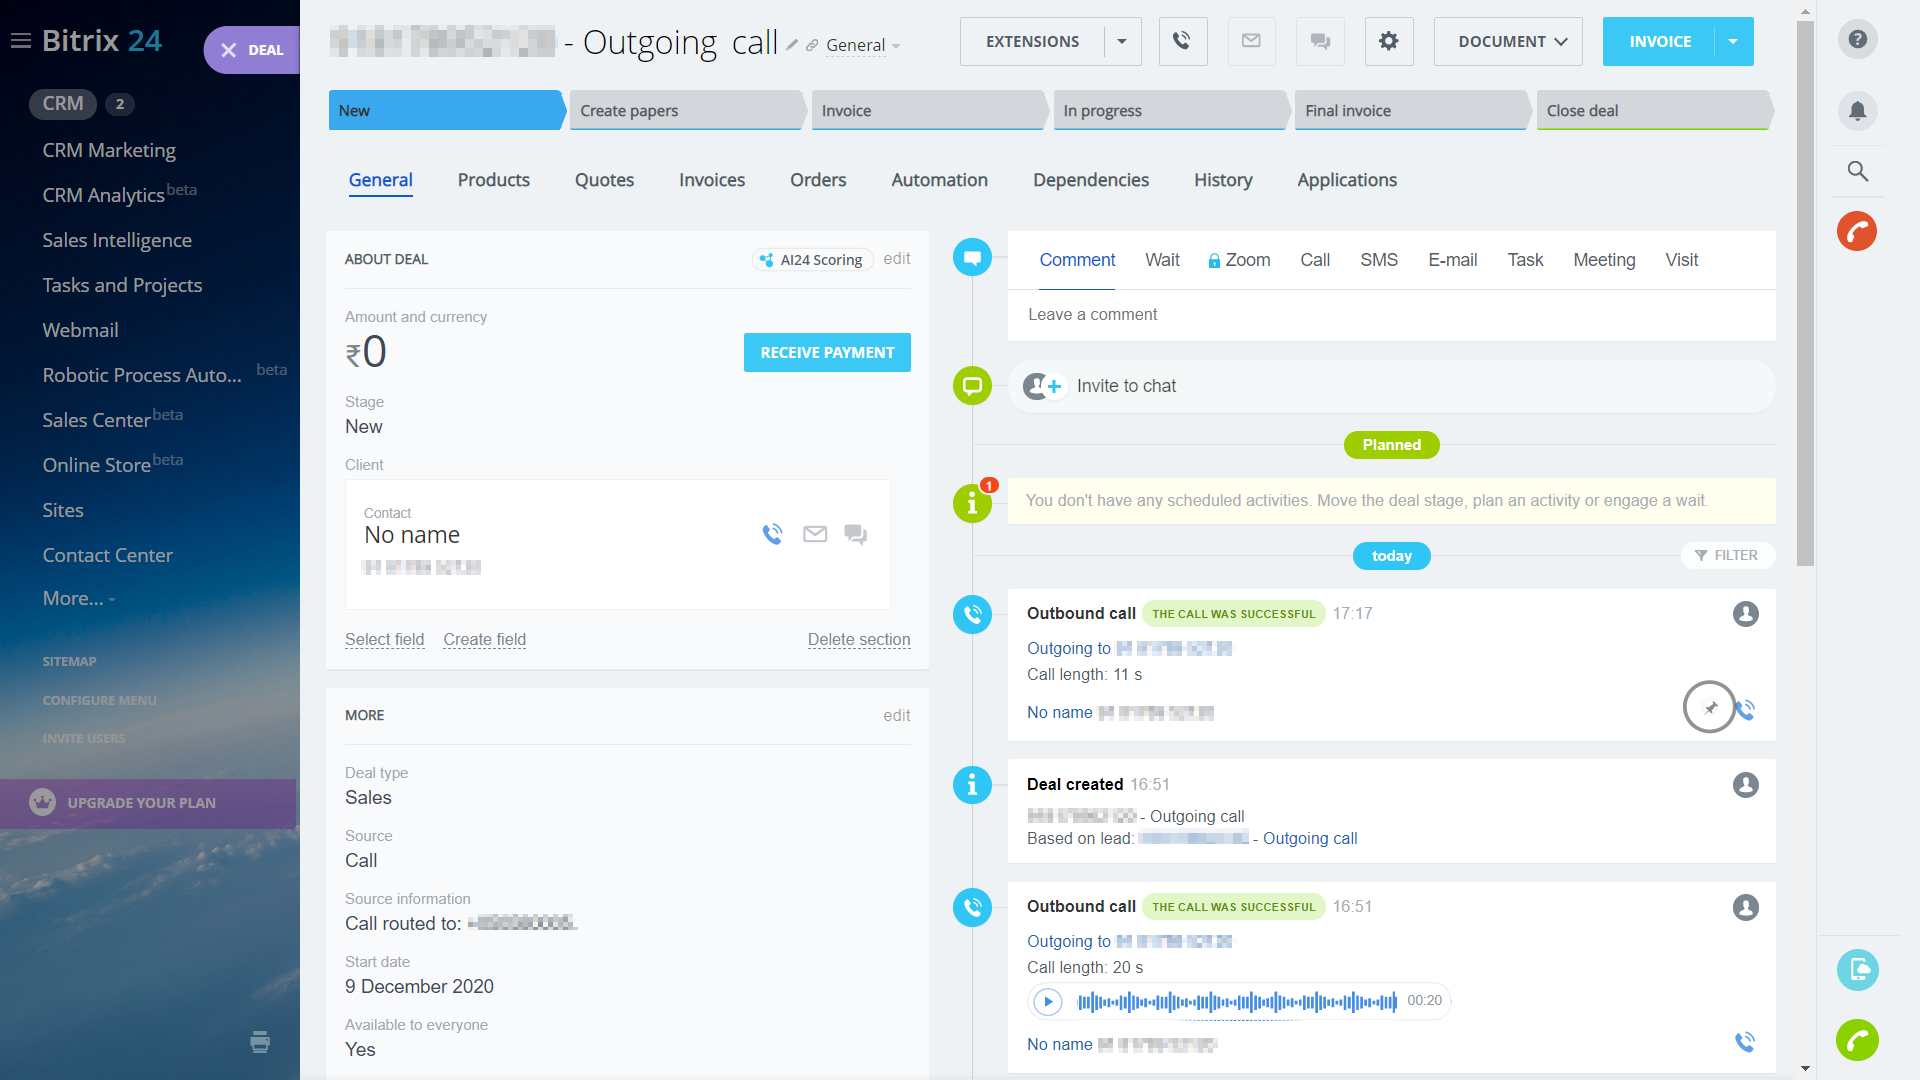Switch to the Products tab
Viewport: 1920px width, 1080px height.
point(493,180)
